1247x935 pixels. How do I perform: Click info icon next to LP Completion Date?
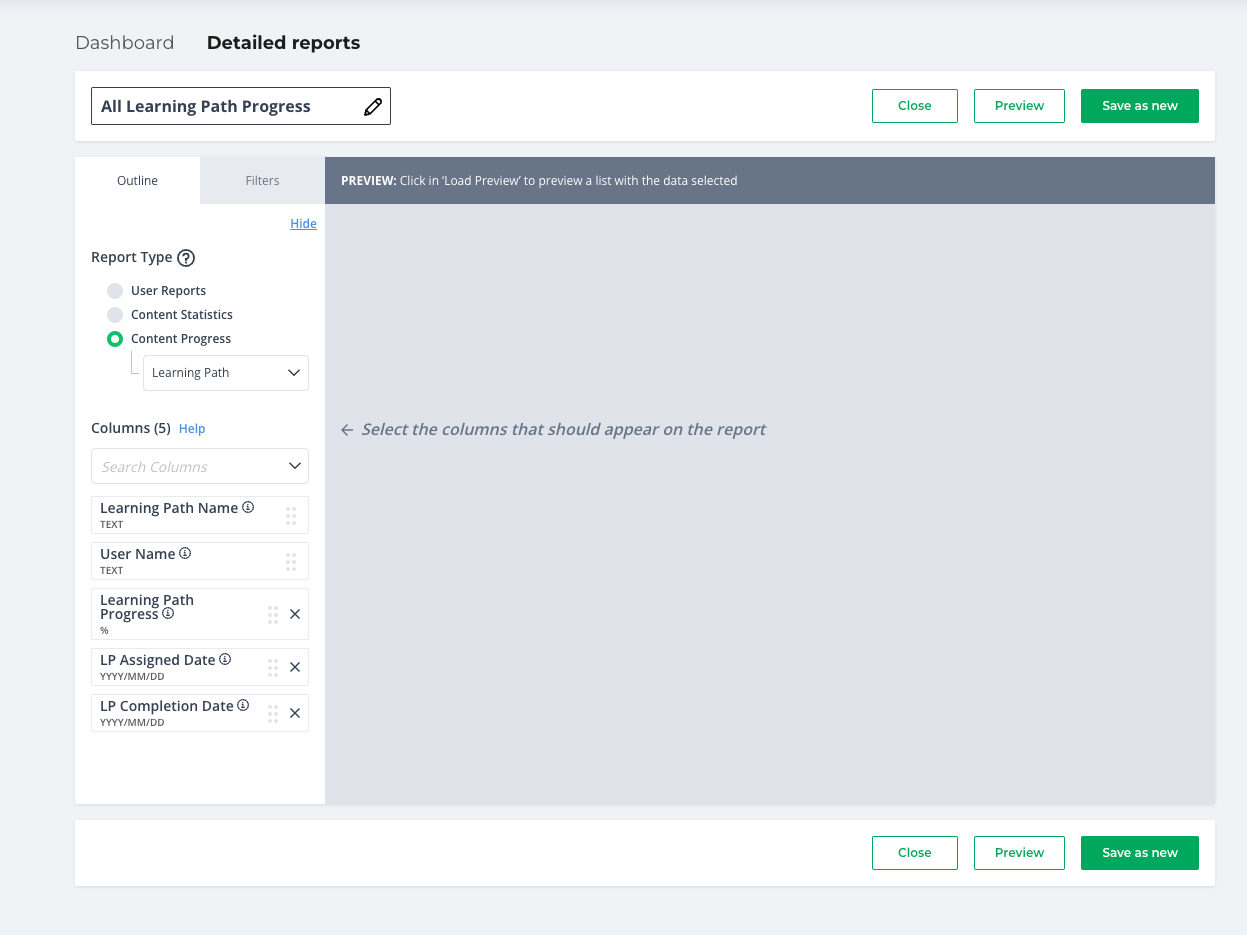[x=243, y=705]
